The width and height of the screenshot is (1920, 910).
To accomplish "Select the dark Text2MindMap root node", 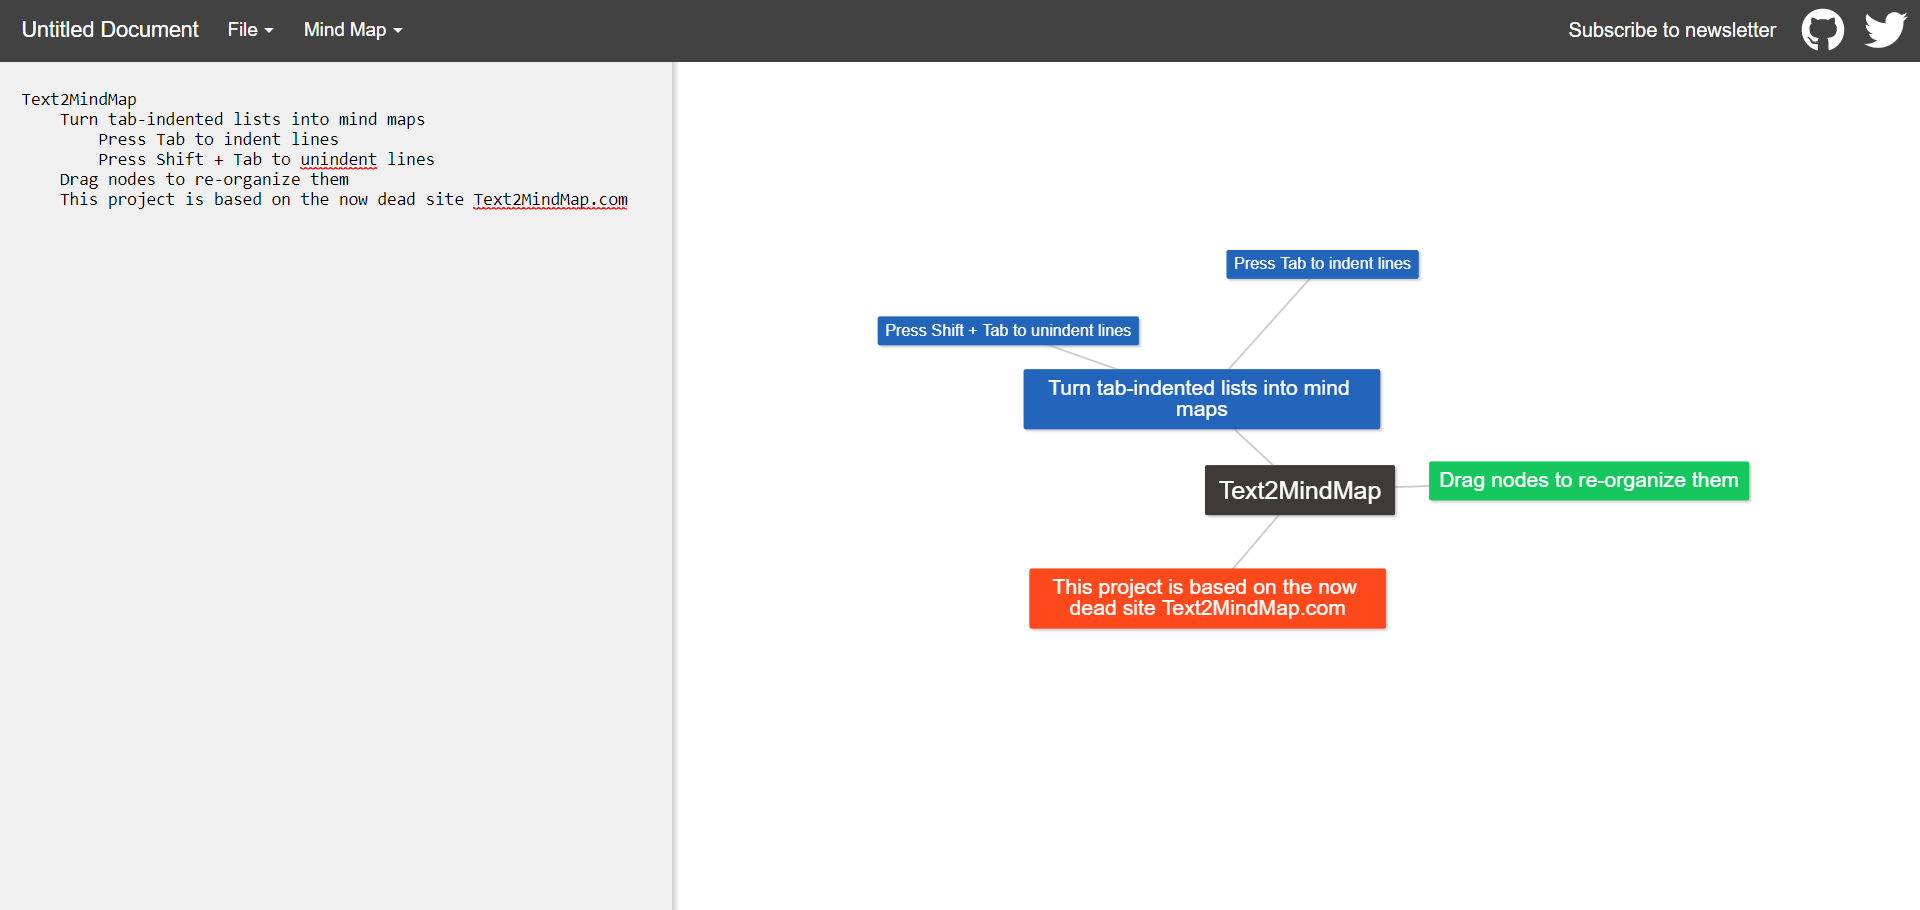I will 1299,490.
